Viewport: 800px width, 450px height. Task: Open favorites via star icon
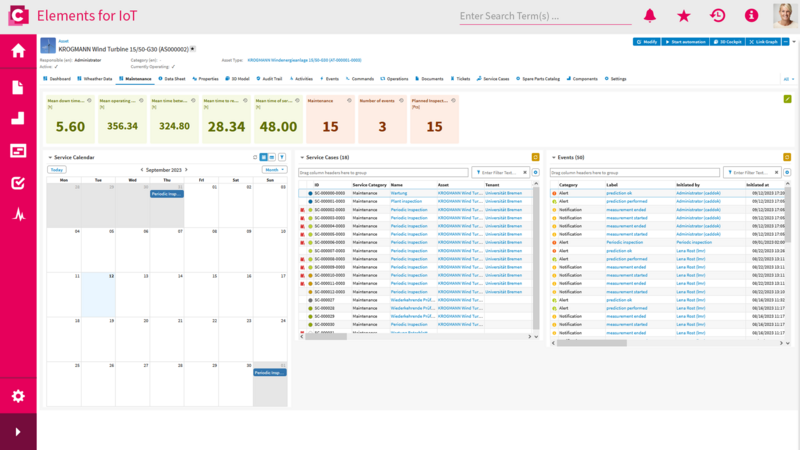pyautogui.click(x=684, y=16)
